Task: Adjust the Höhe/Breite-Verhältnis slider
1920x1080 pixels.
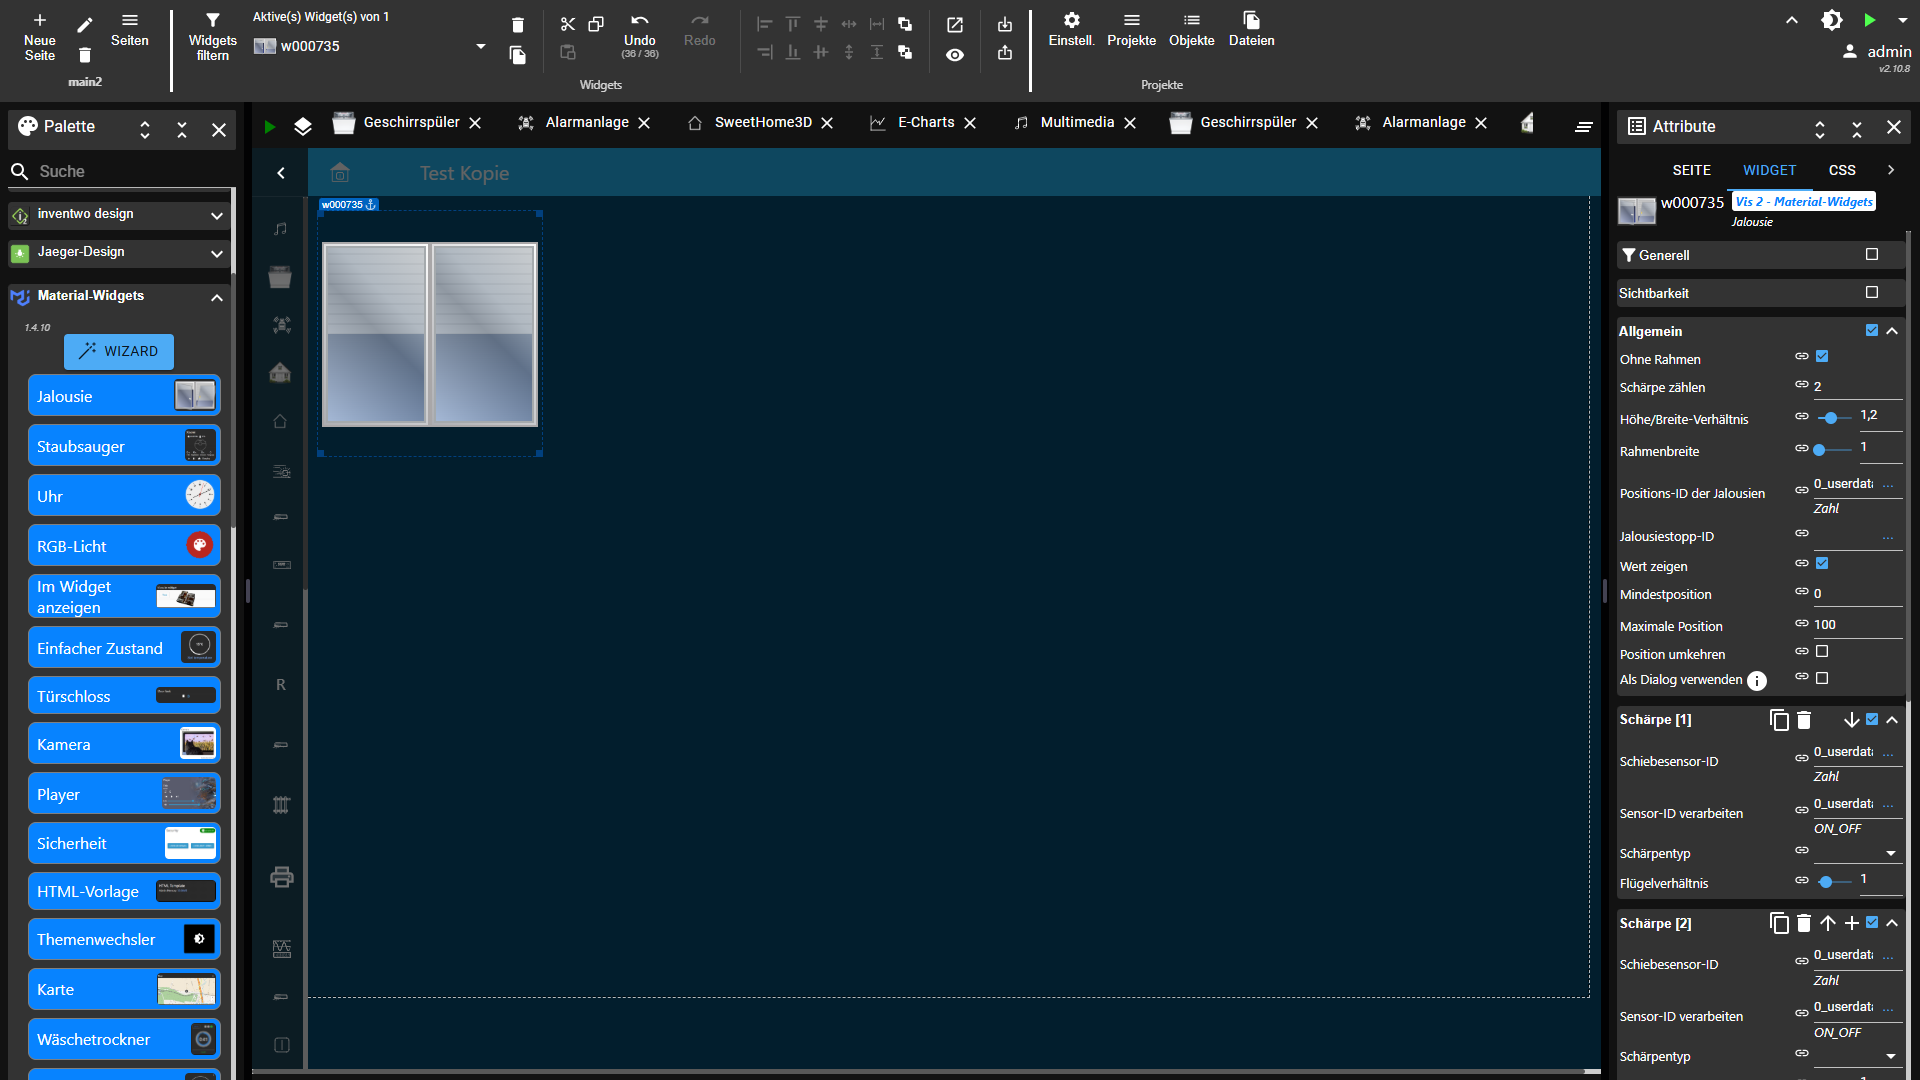Action: point(1831,418)
